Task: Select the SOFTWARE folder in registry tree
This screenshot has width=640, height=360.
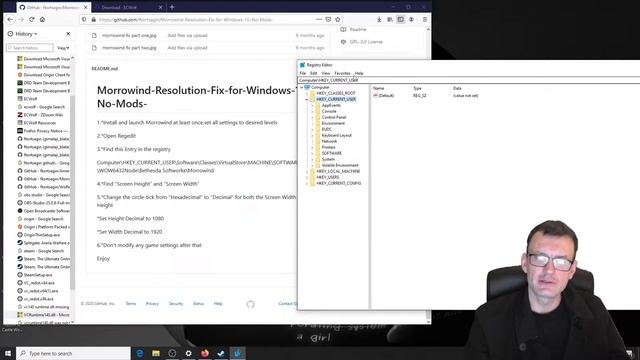Action: pos(331,153)
